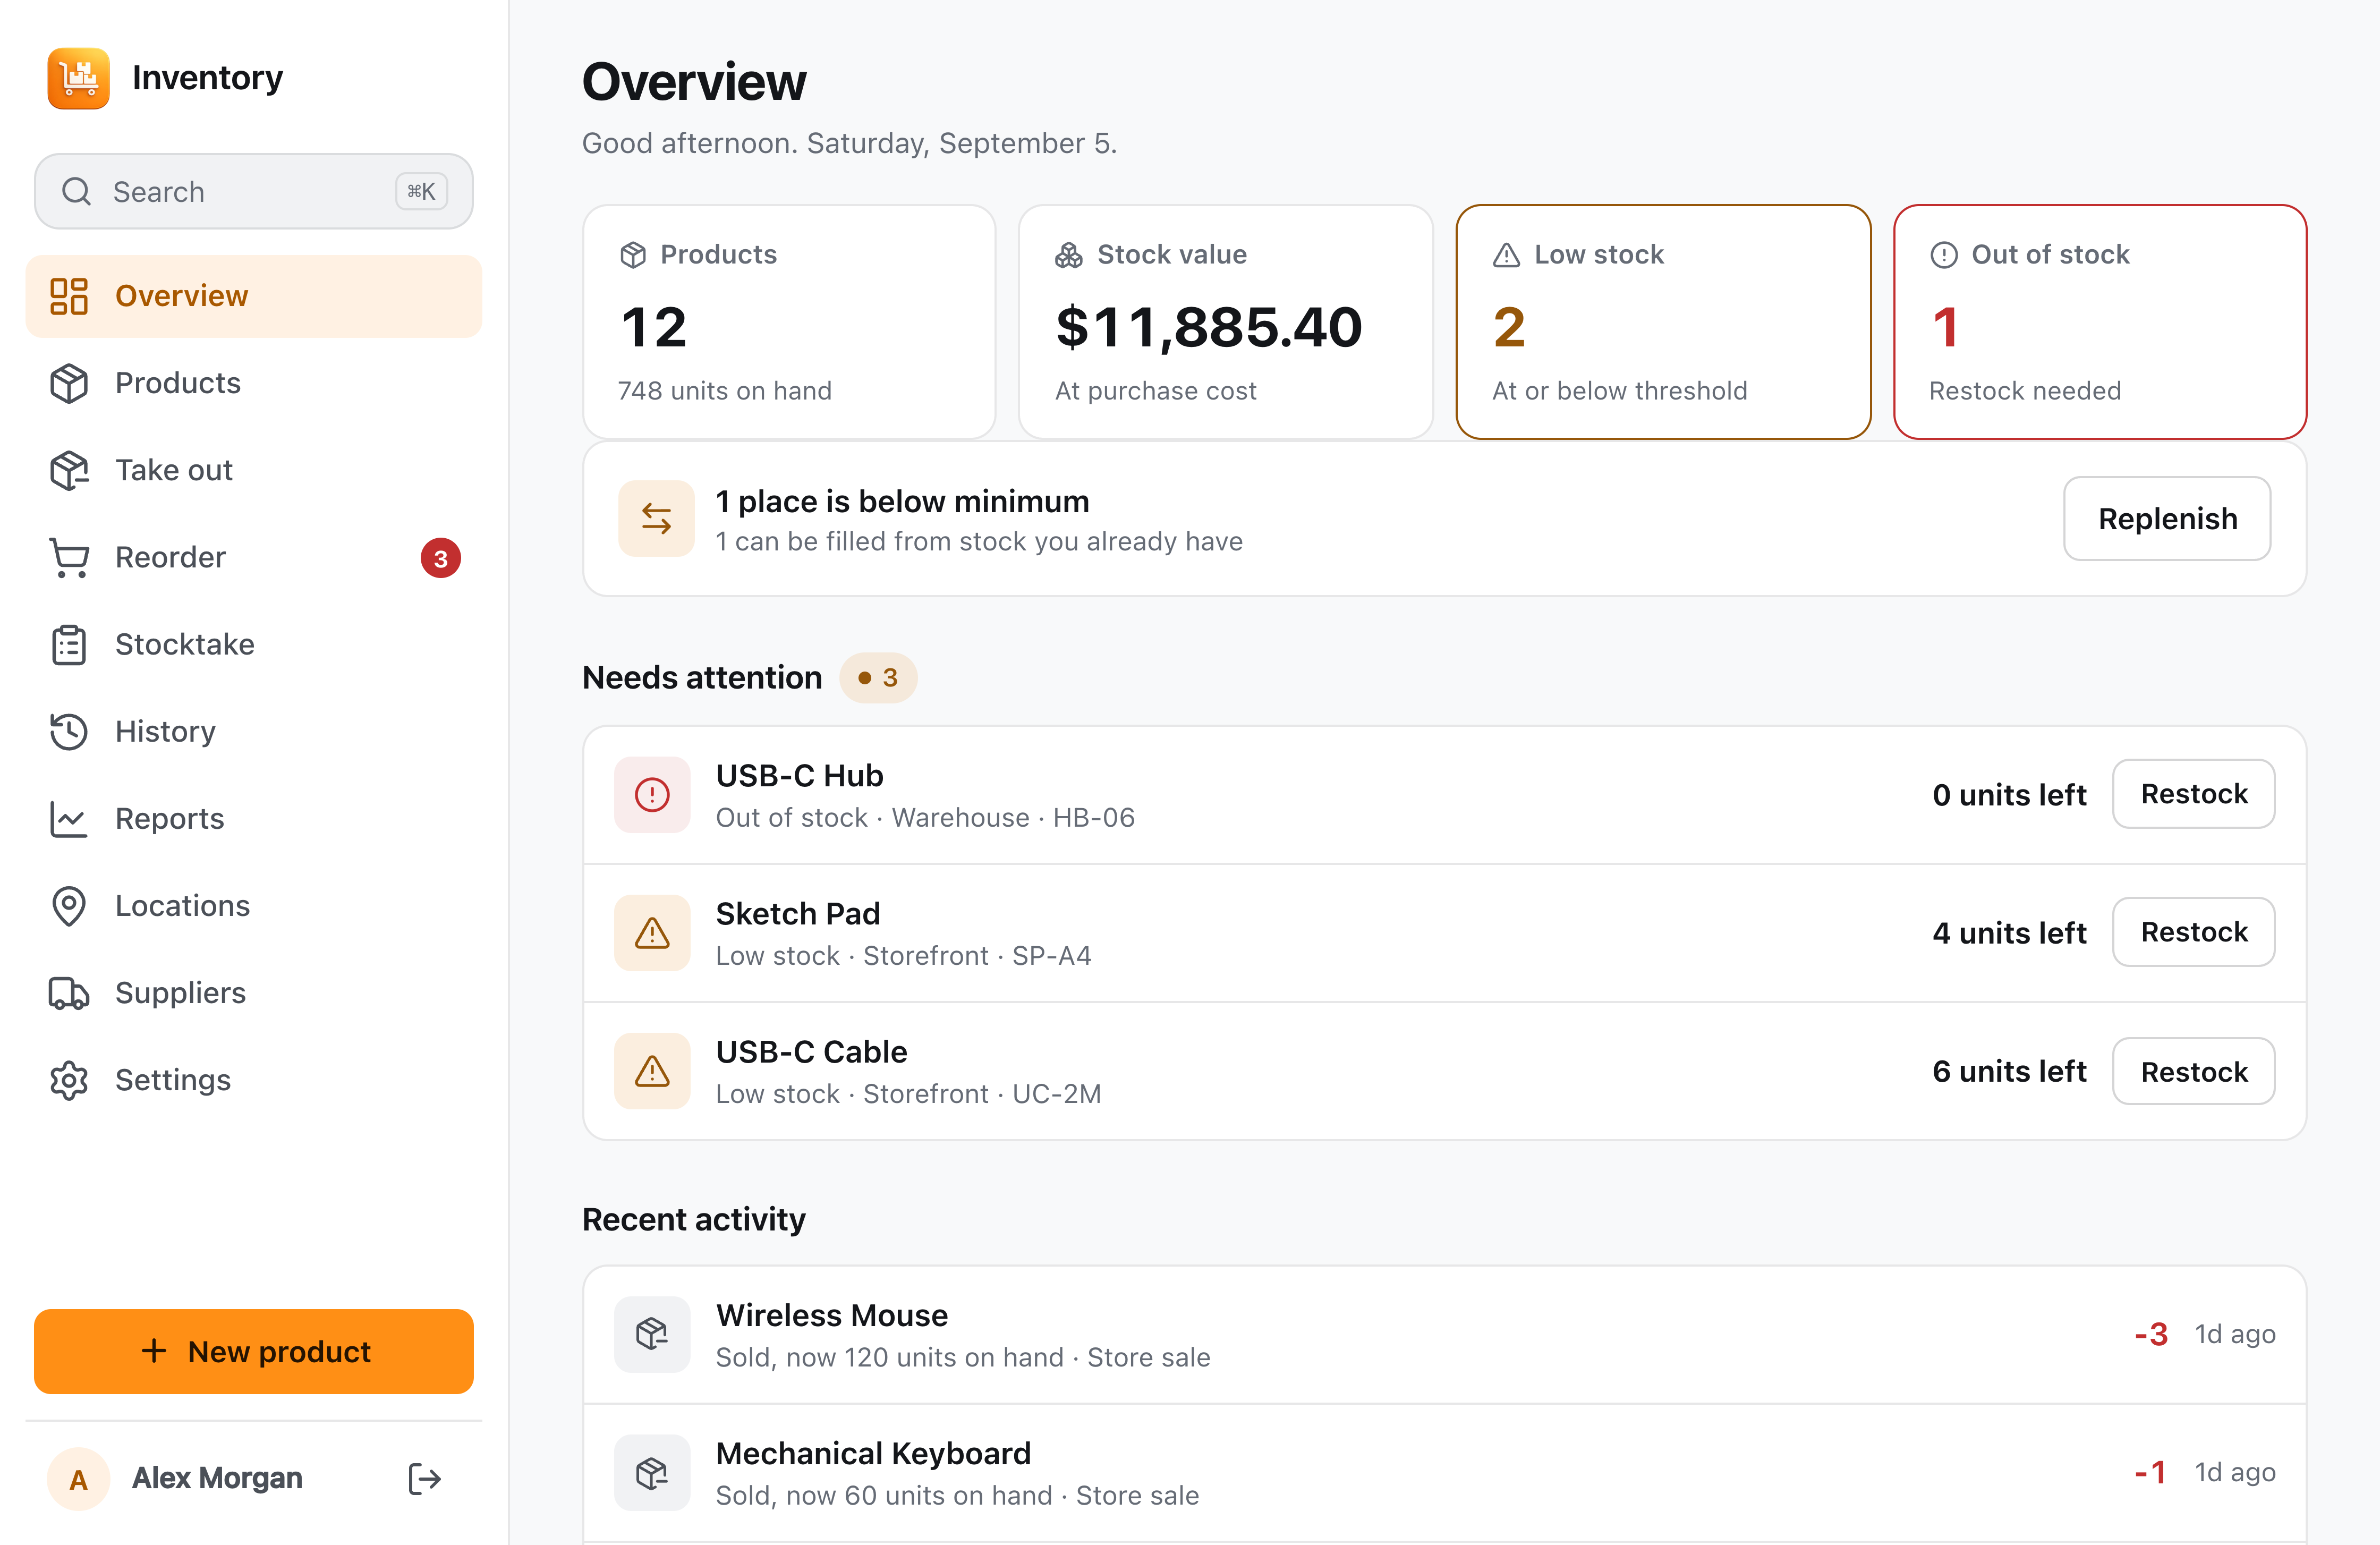Open Settings from the sidebar

point(254,1080)
